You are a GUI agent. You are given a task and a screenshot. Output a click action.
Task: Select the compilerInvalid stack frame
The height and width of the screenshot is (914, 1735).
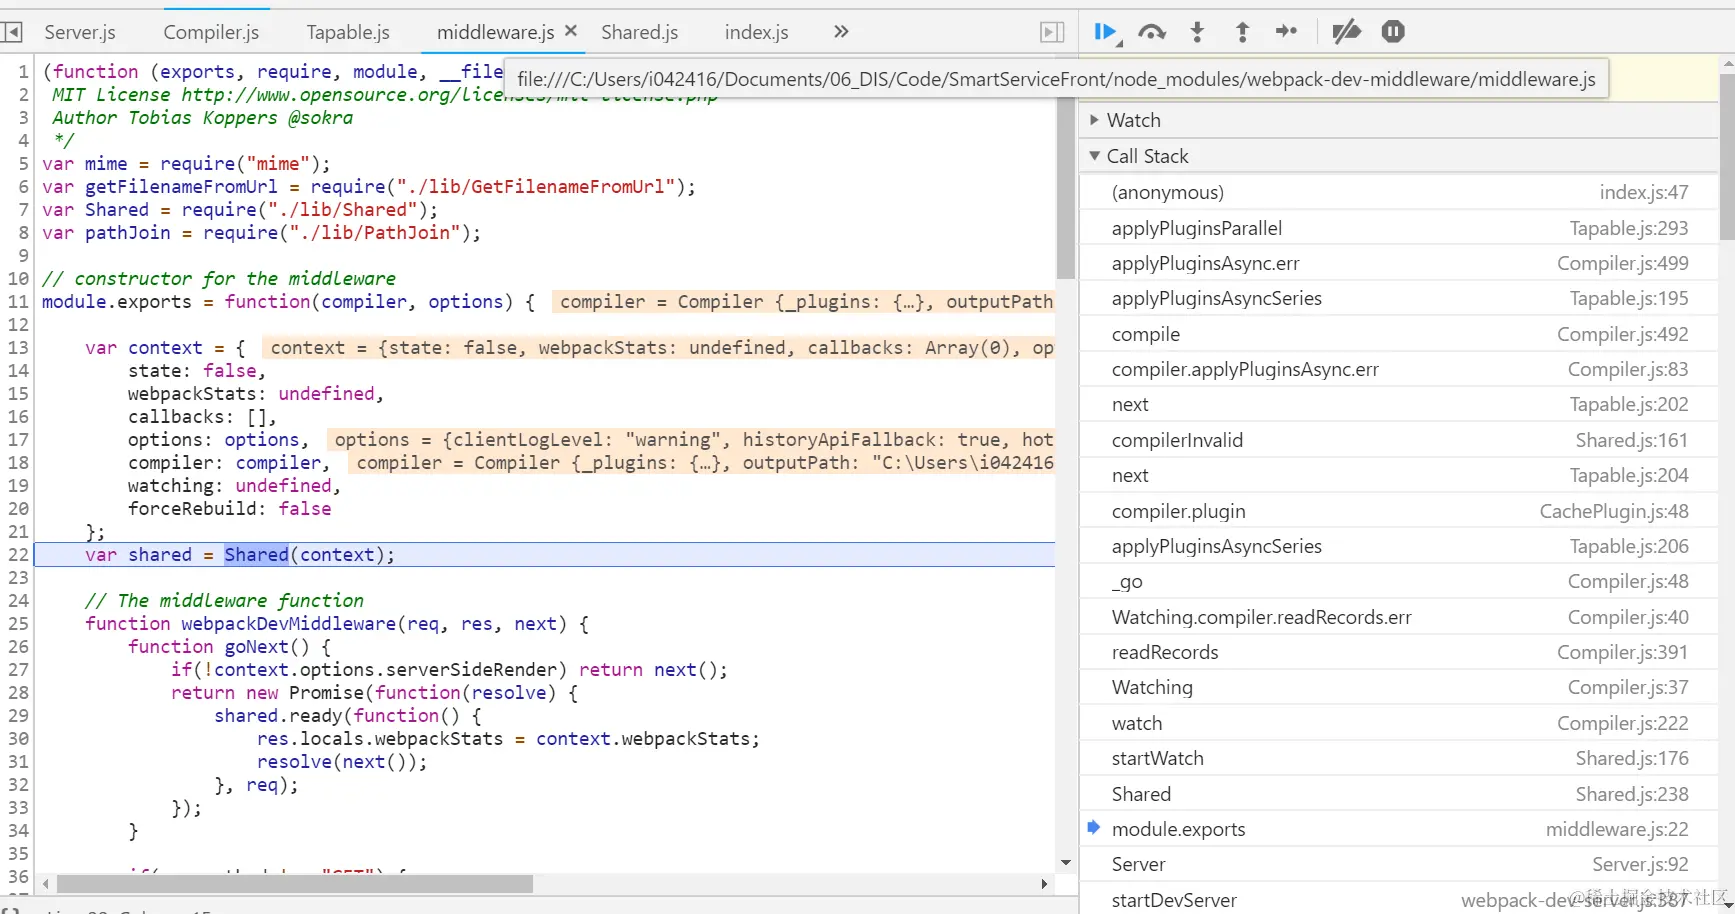click(1399, 440)
